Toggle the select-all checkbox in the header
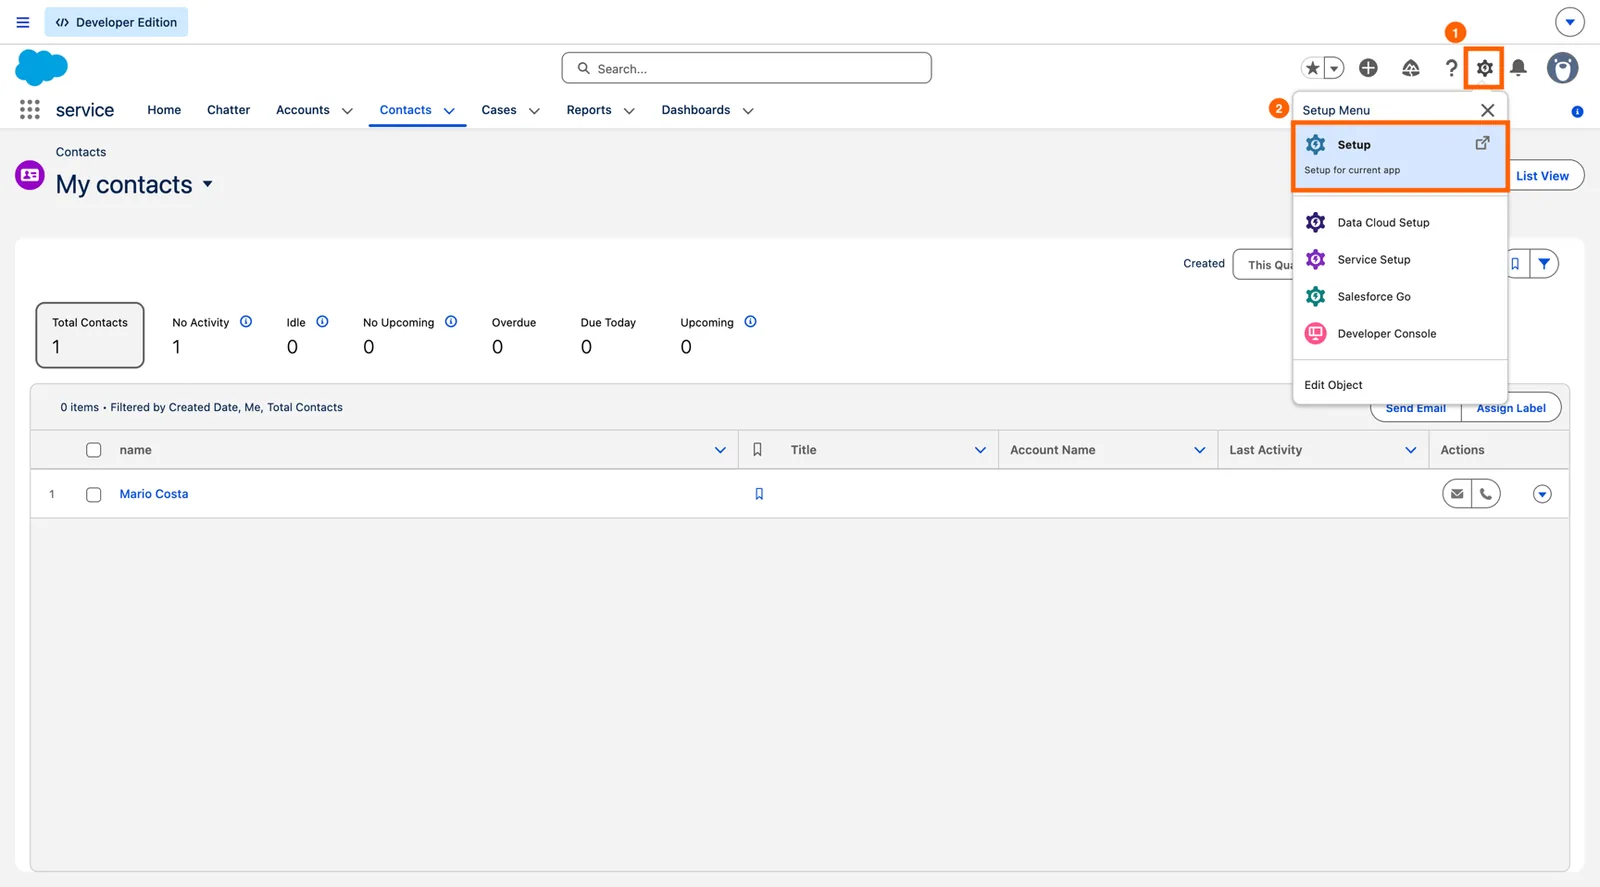1600x887 pixels. (94, 450)
